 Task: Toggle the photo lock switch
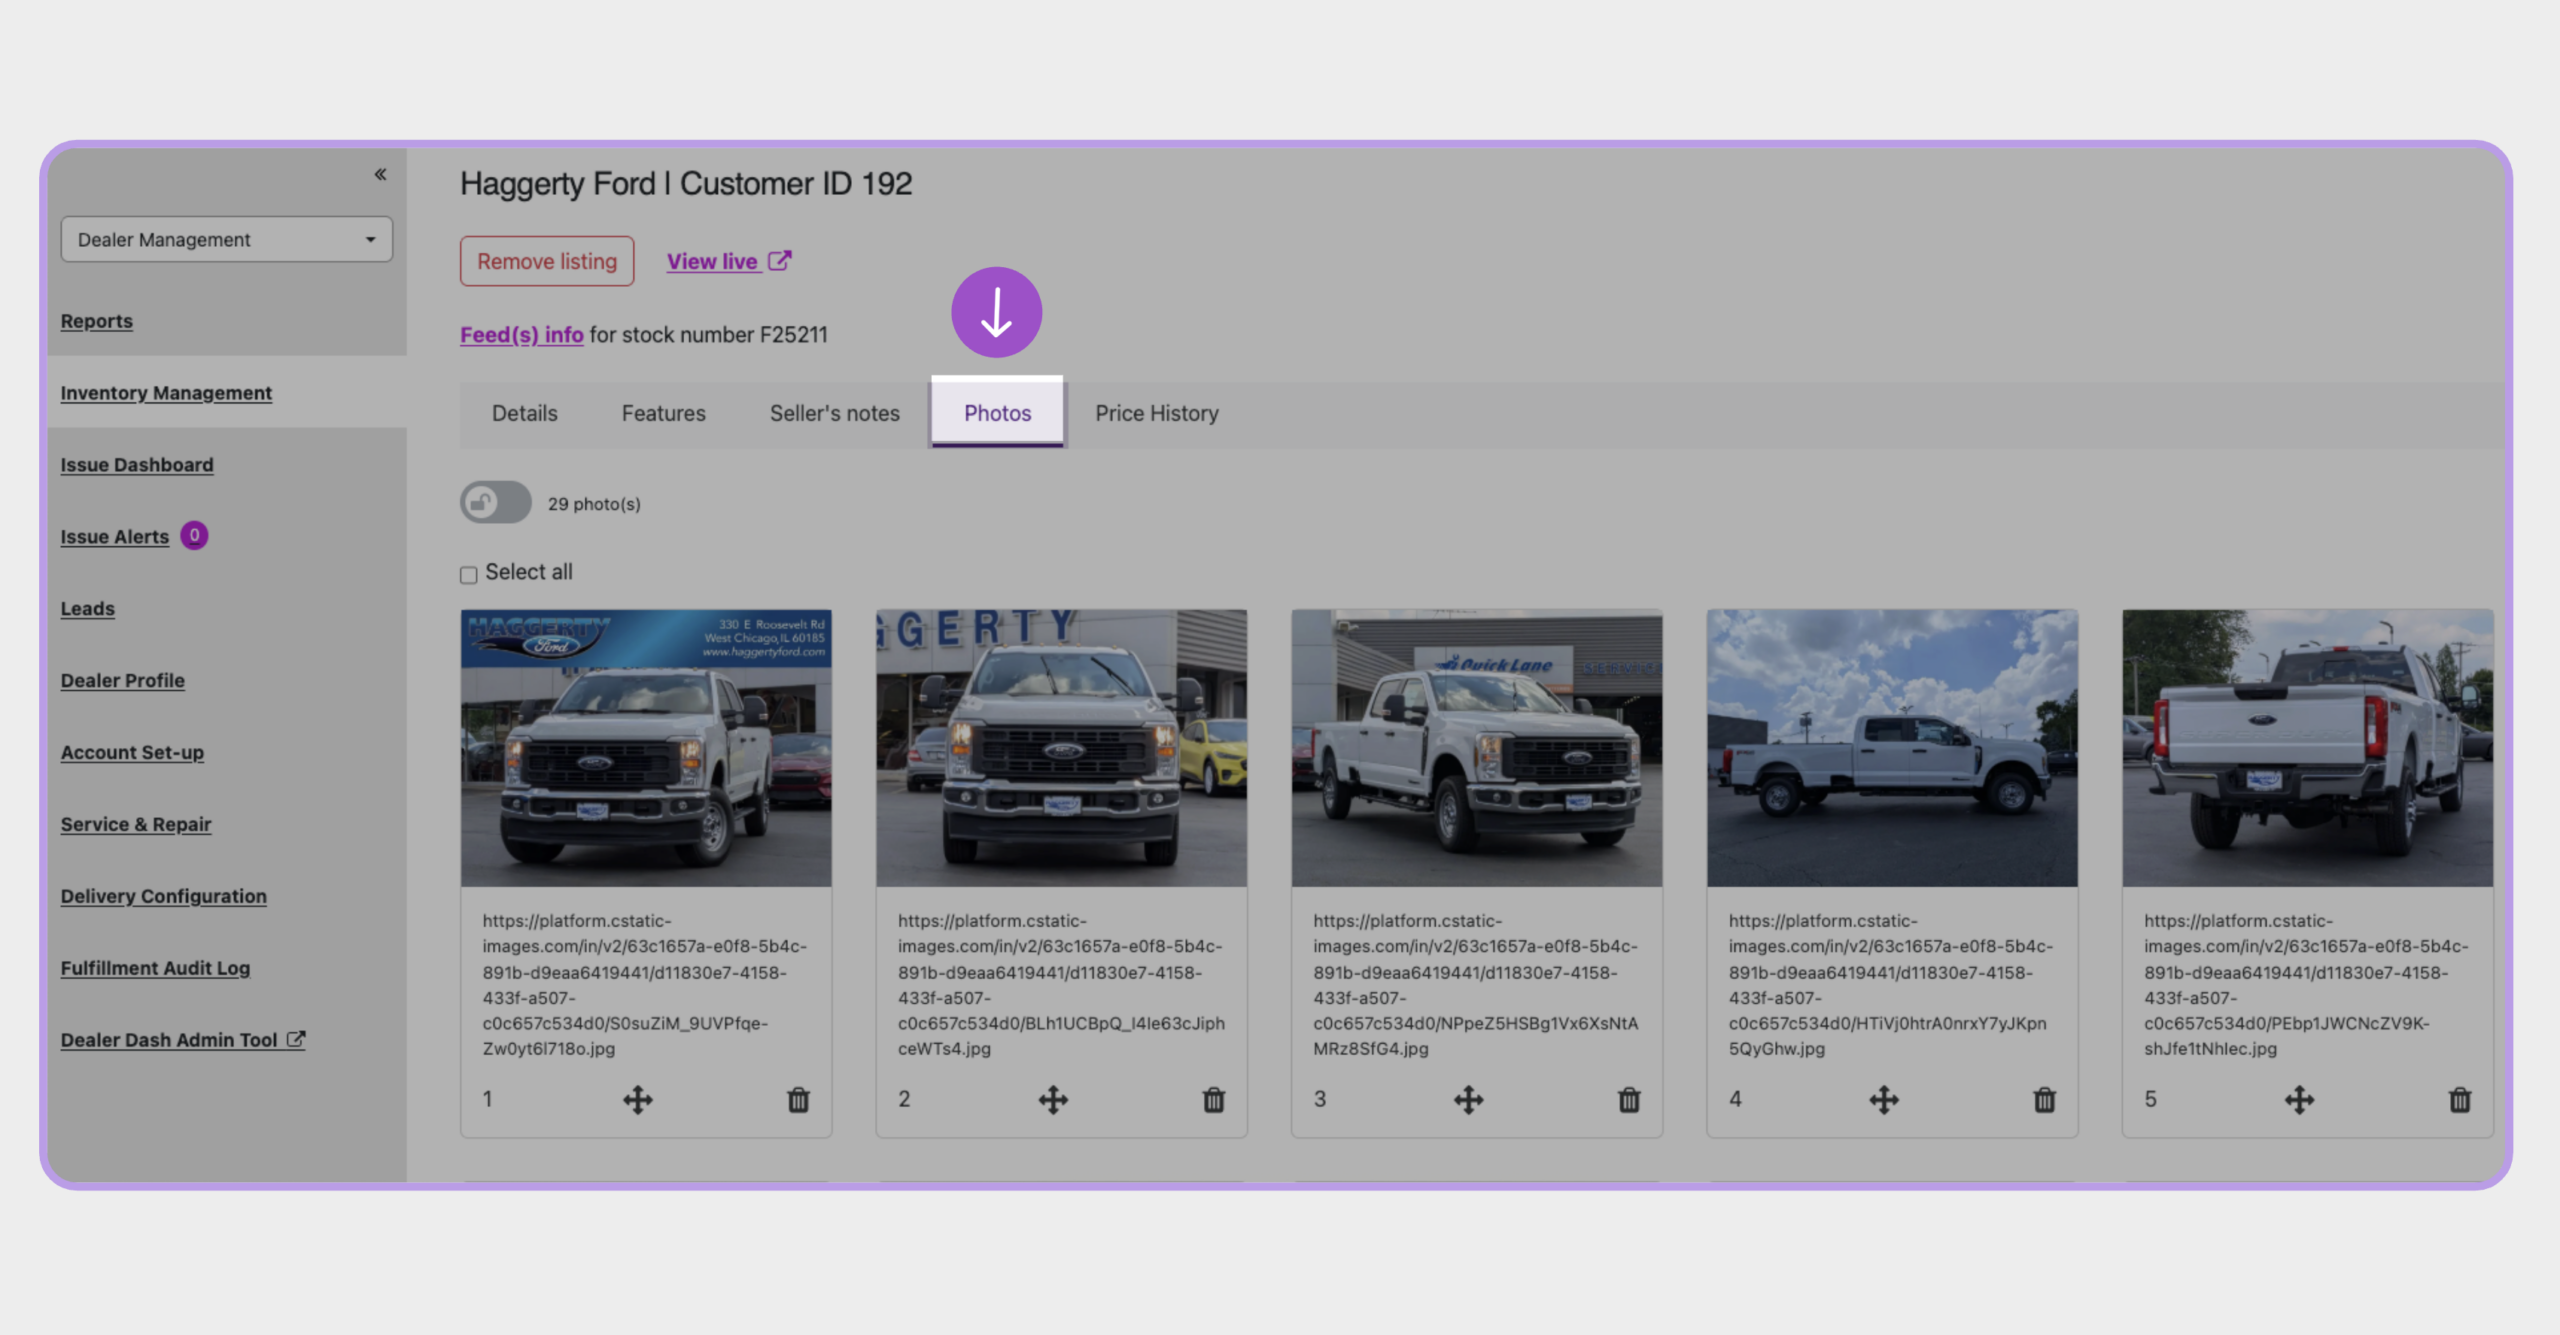click(x=496, y=503)
